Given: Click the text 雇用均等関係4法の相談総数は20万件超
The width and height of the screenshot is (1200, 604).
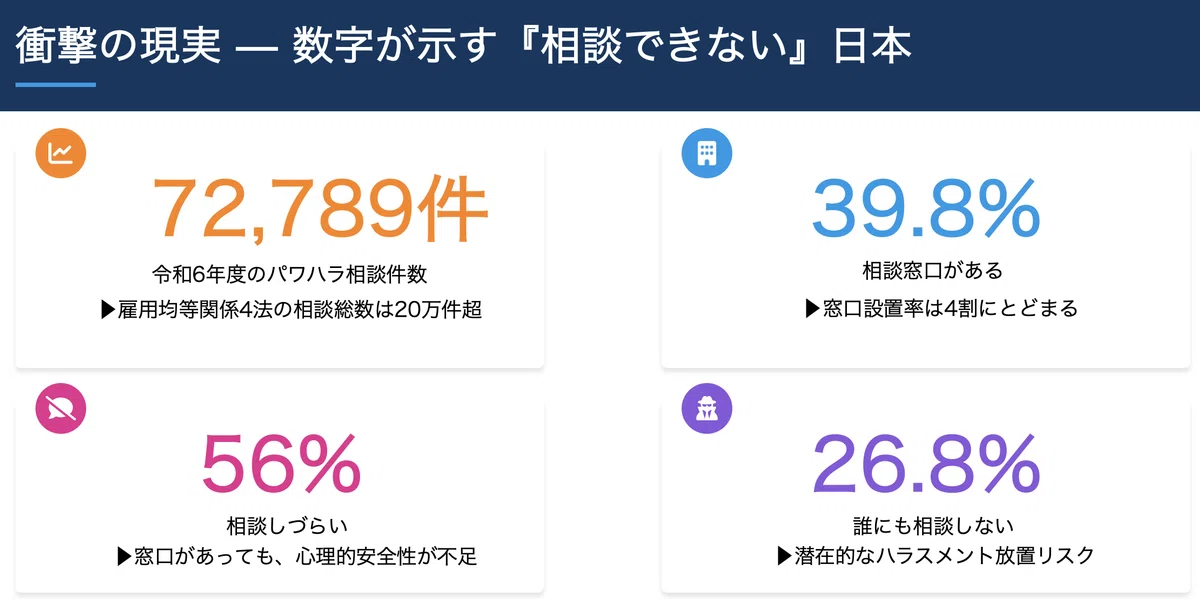Looking at the screenshot, I should (291, 310).
